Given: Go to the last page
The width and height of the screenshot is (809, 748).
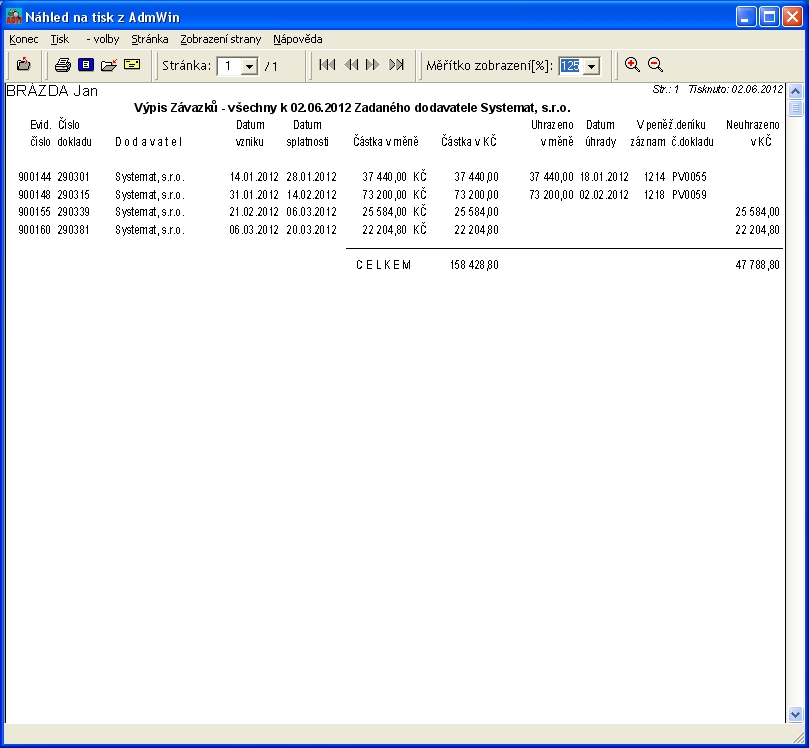Looking at the screenshot, I should tap(396, 65).
